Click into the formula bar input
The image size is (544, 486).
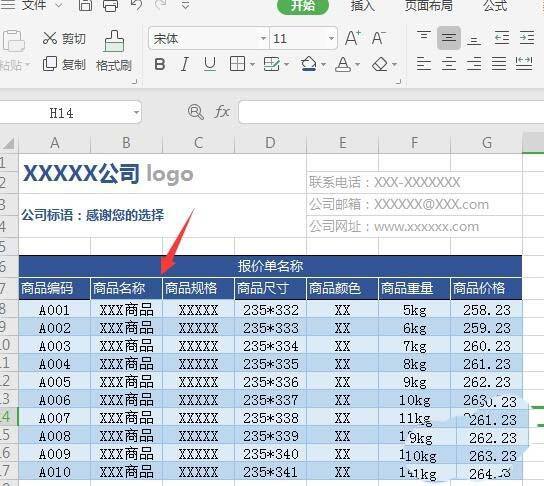(391, 112)
